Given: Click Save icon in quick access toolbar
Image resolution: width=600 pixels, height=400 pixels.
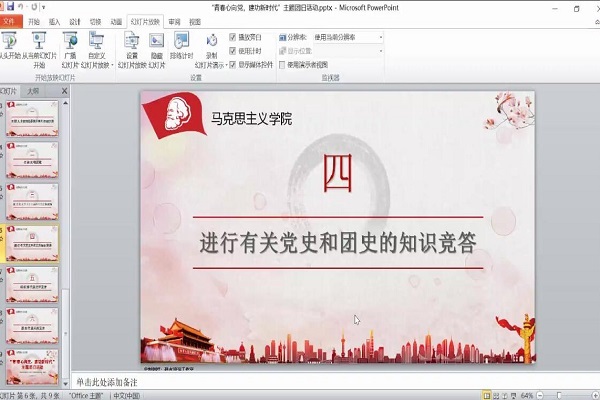Looking at the screenshot, I should tap(10, 7).
